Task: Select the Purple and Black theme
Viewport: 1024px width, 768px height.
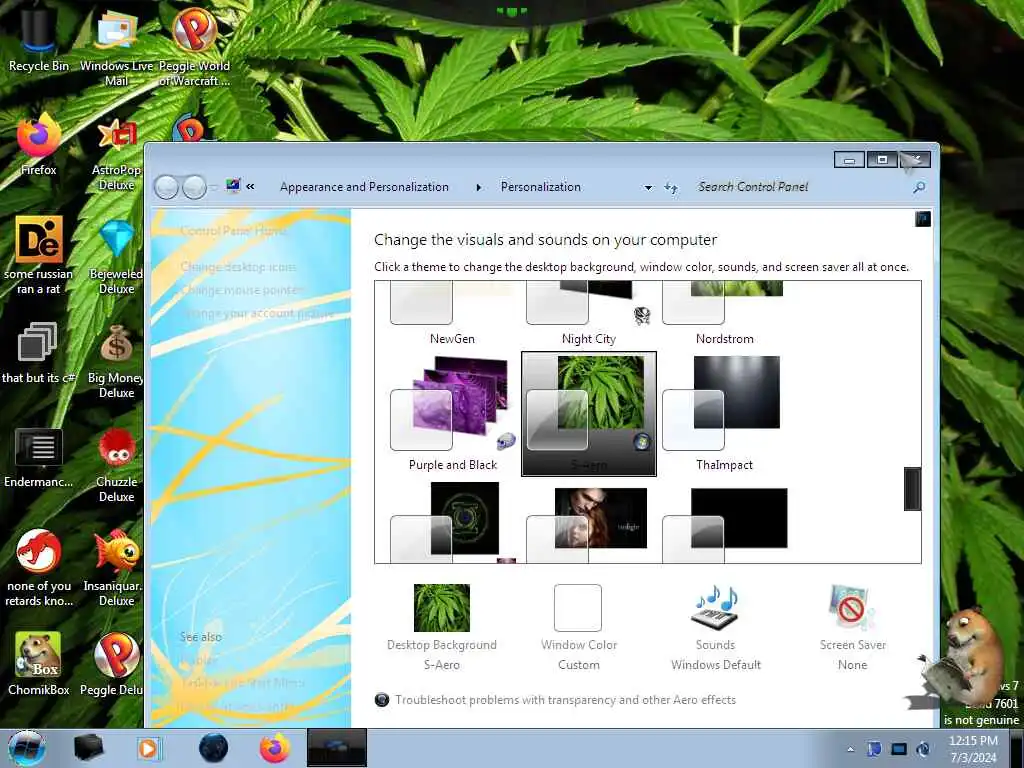Action: (452, 414)
